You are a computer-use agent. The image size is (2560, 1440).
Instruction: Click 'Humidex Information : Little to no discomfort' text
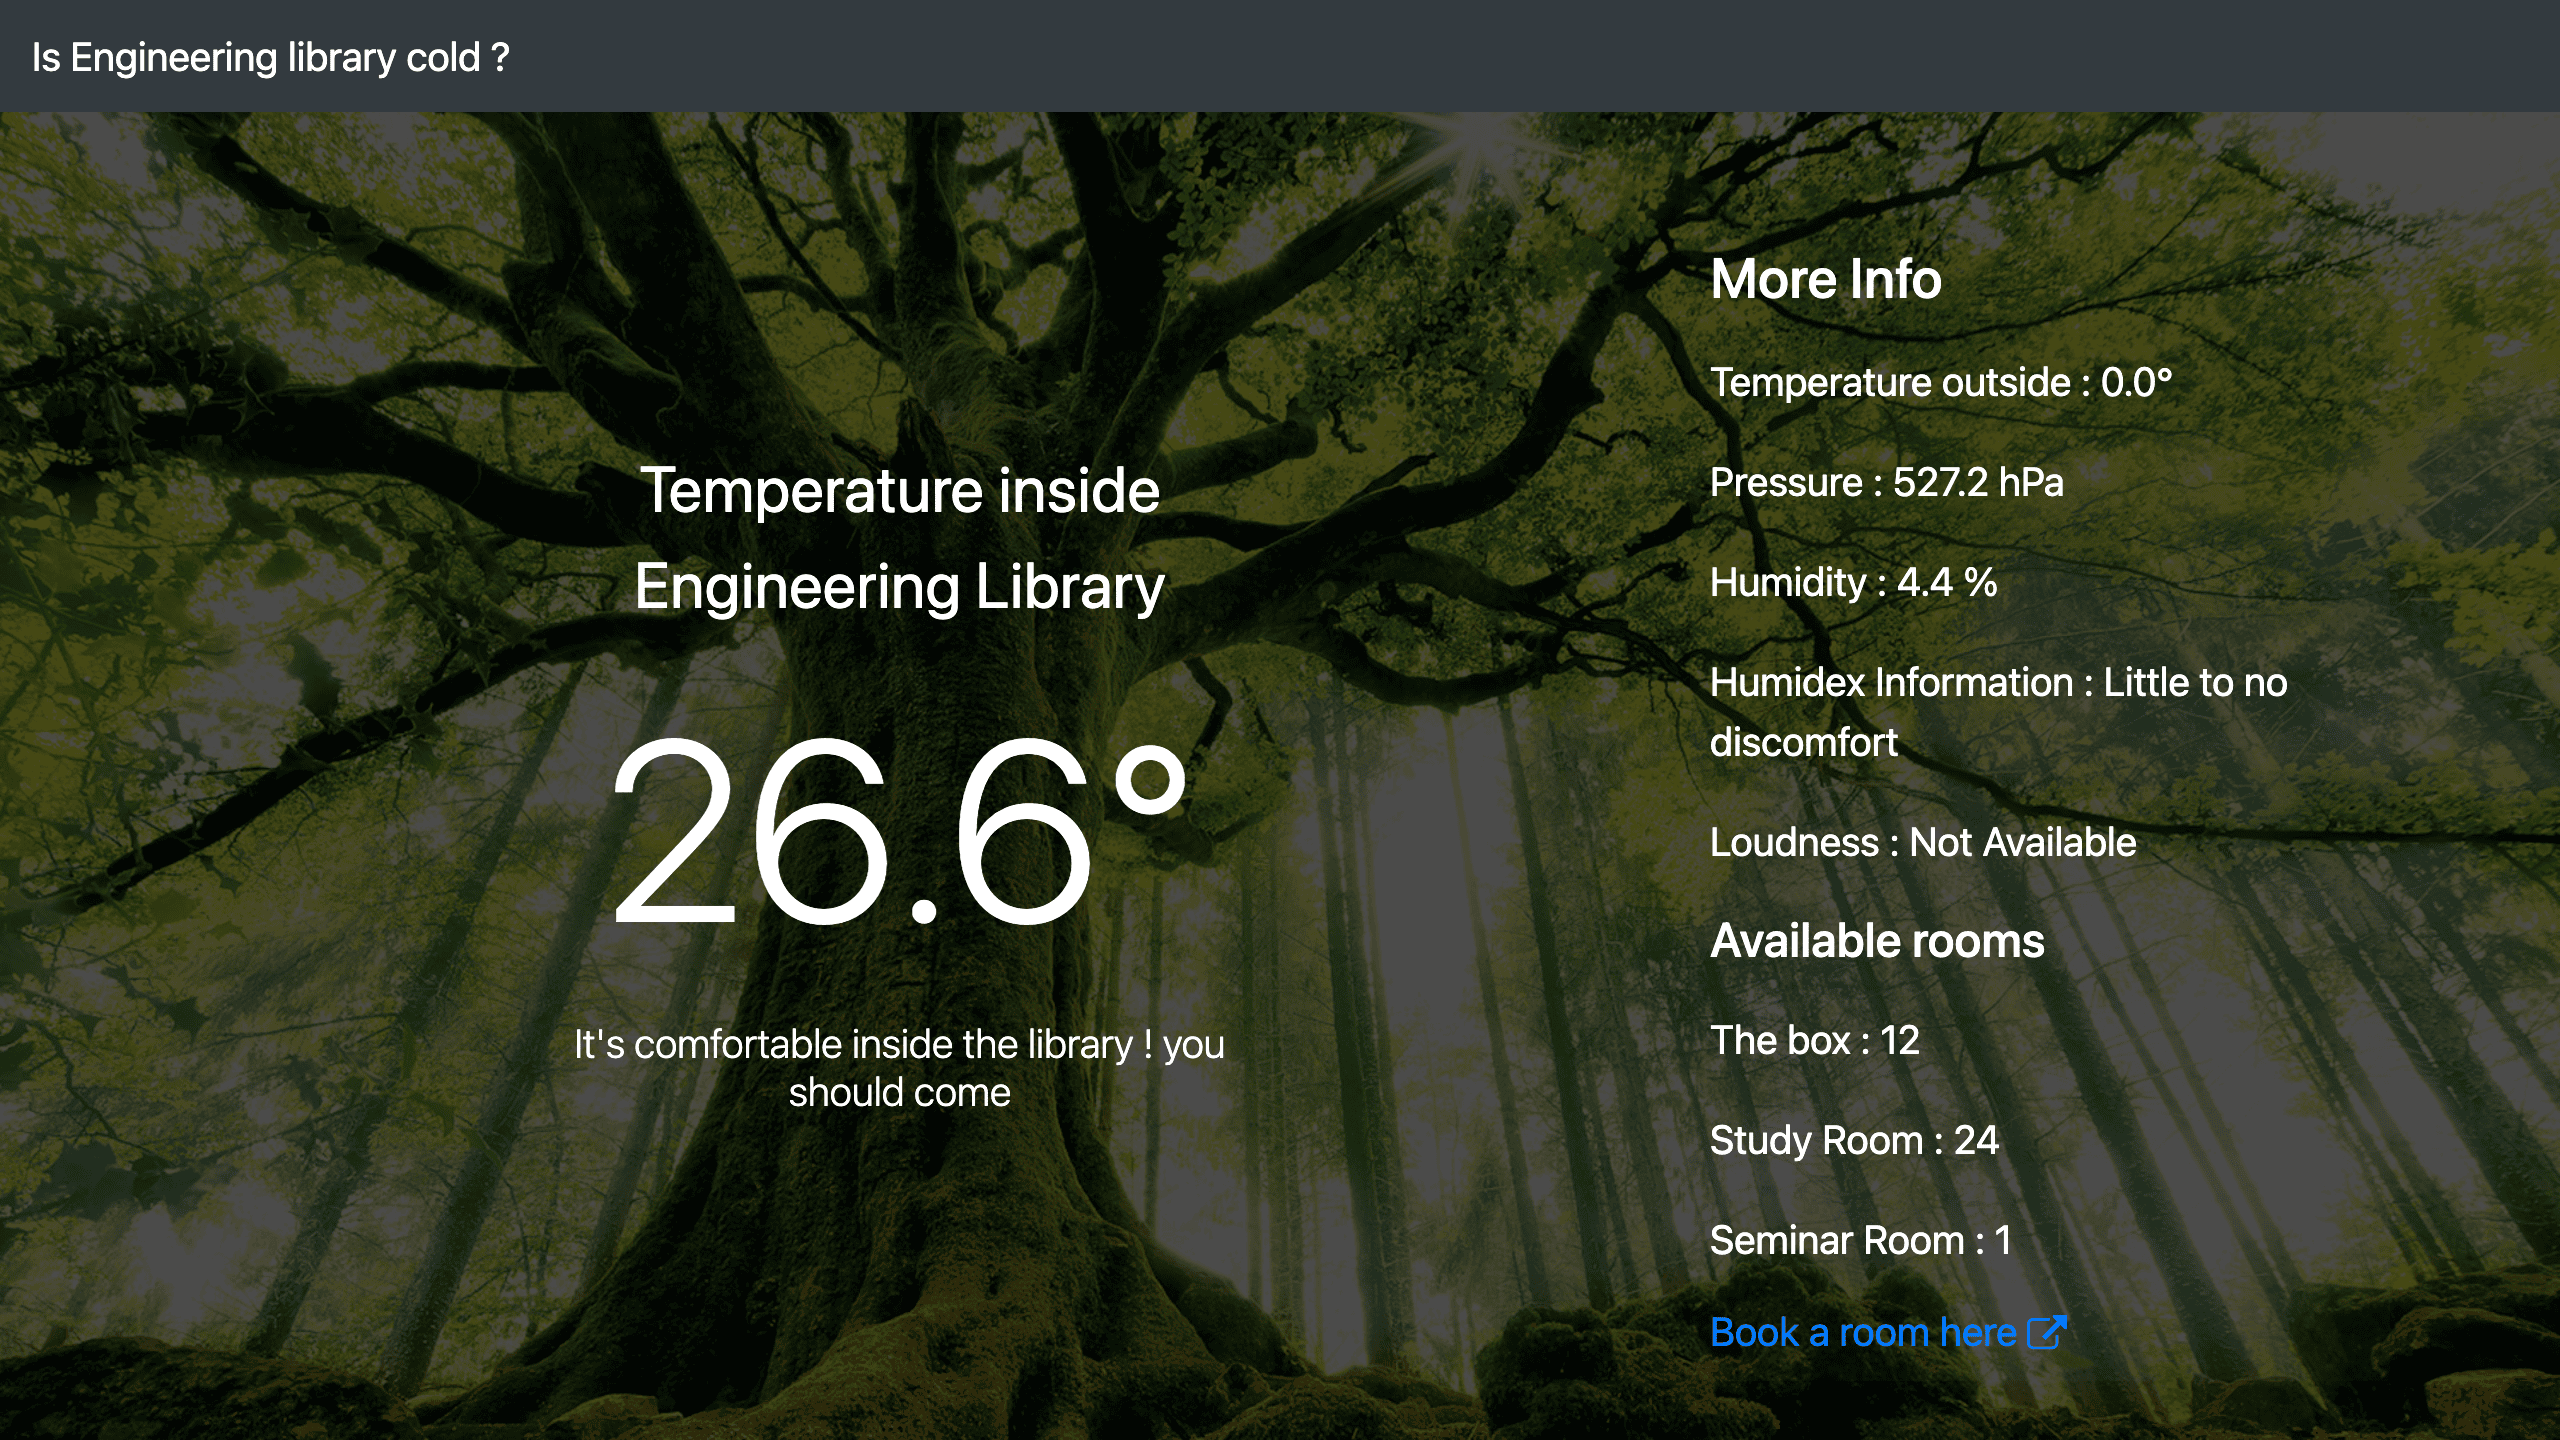tap(1999, 712)
